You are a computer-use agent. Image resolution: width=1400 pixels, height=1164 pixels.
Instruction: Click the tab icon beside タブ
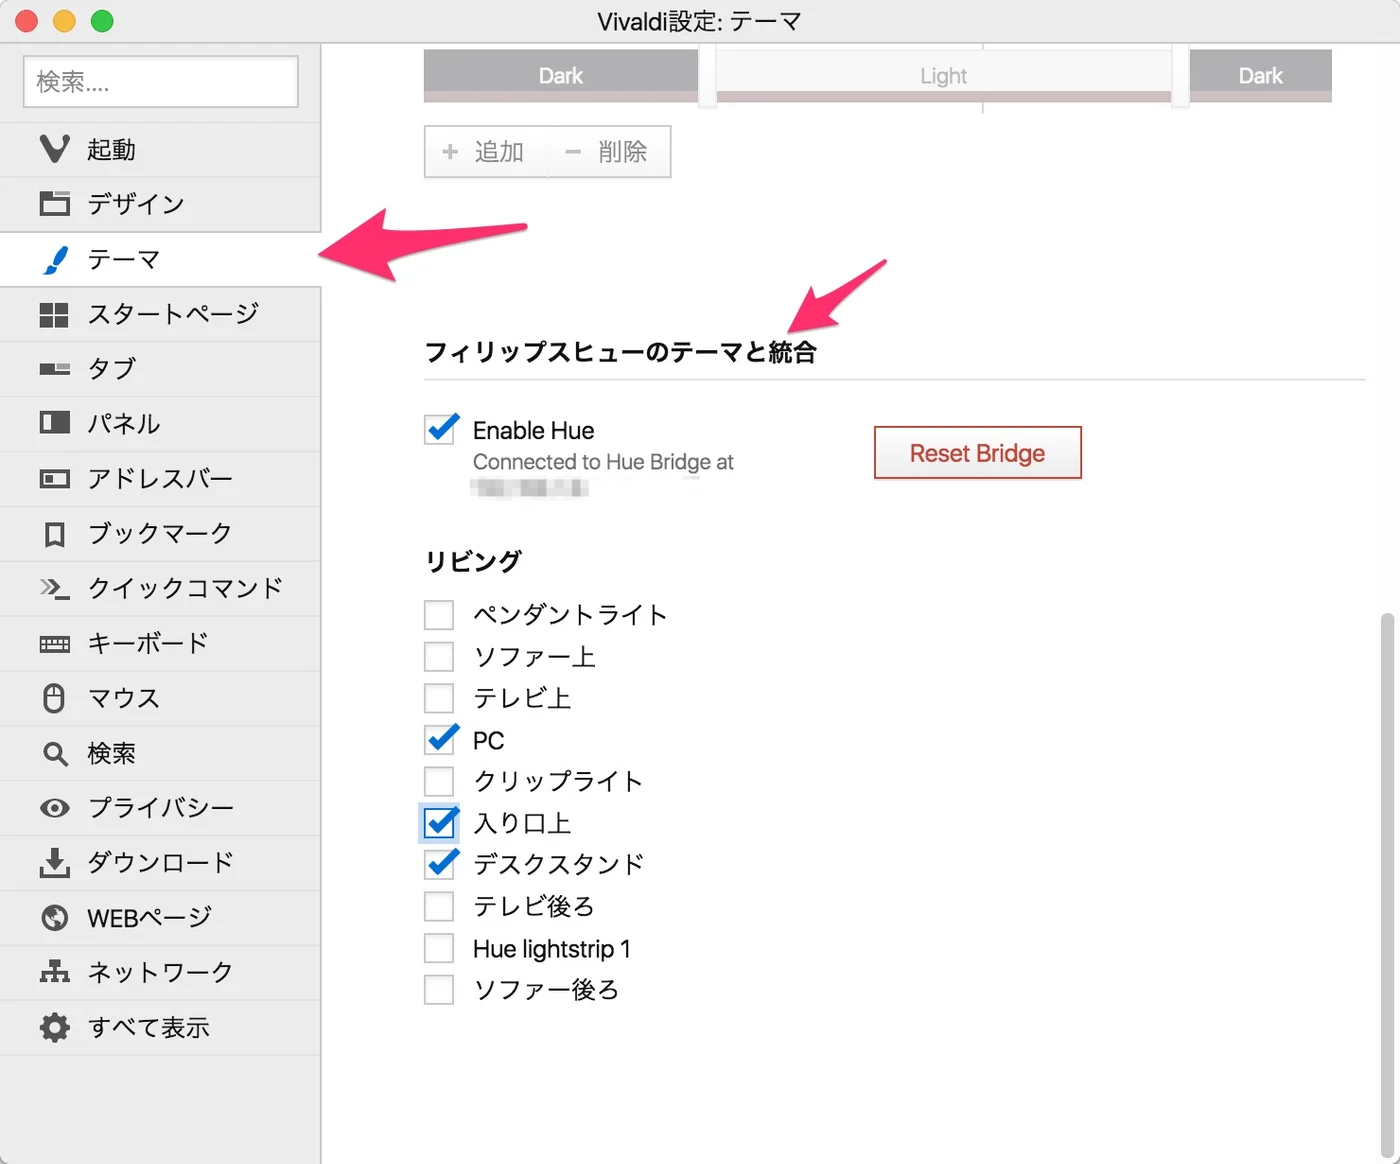pyautogui.click(x=55, y=369)
